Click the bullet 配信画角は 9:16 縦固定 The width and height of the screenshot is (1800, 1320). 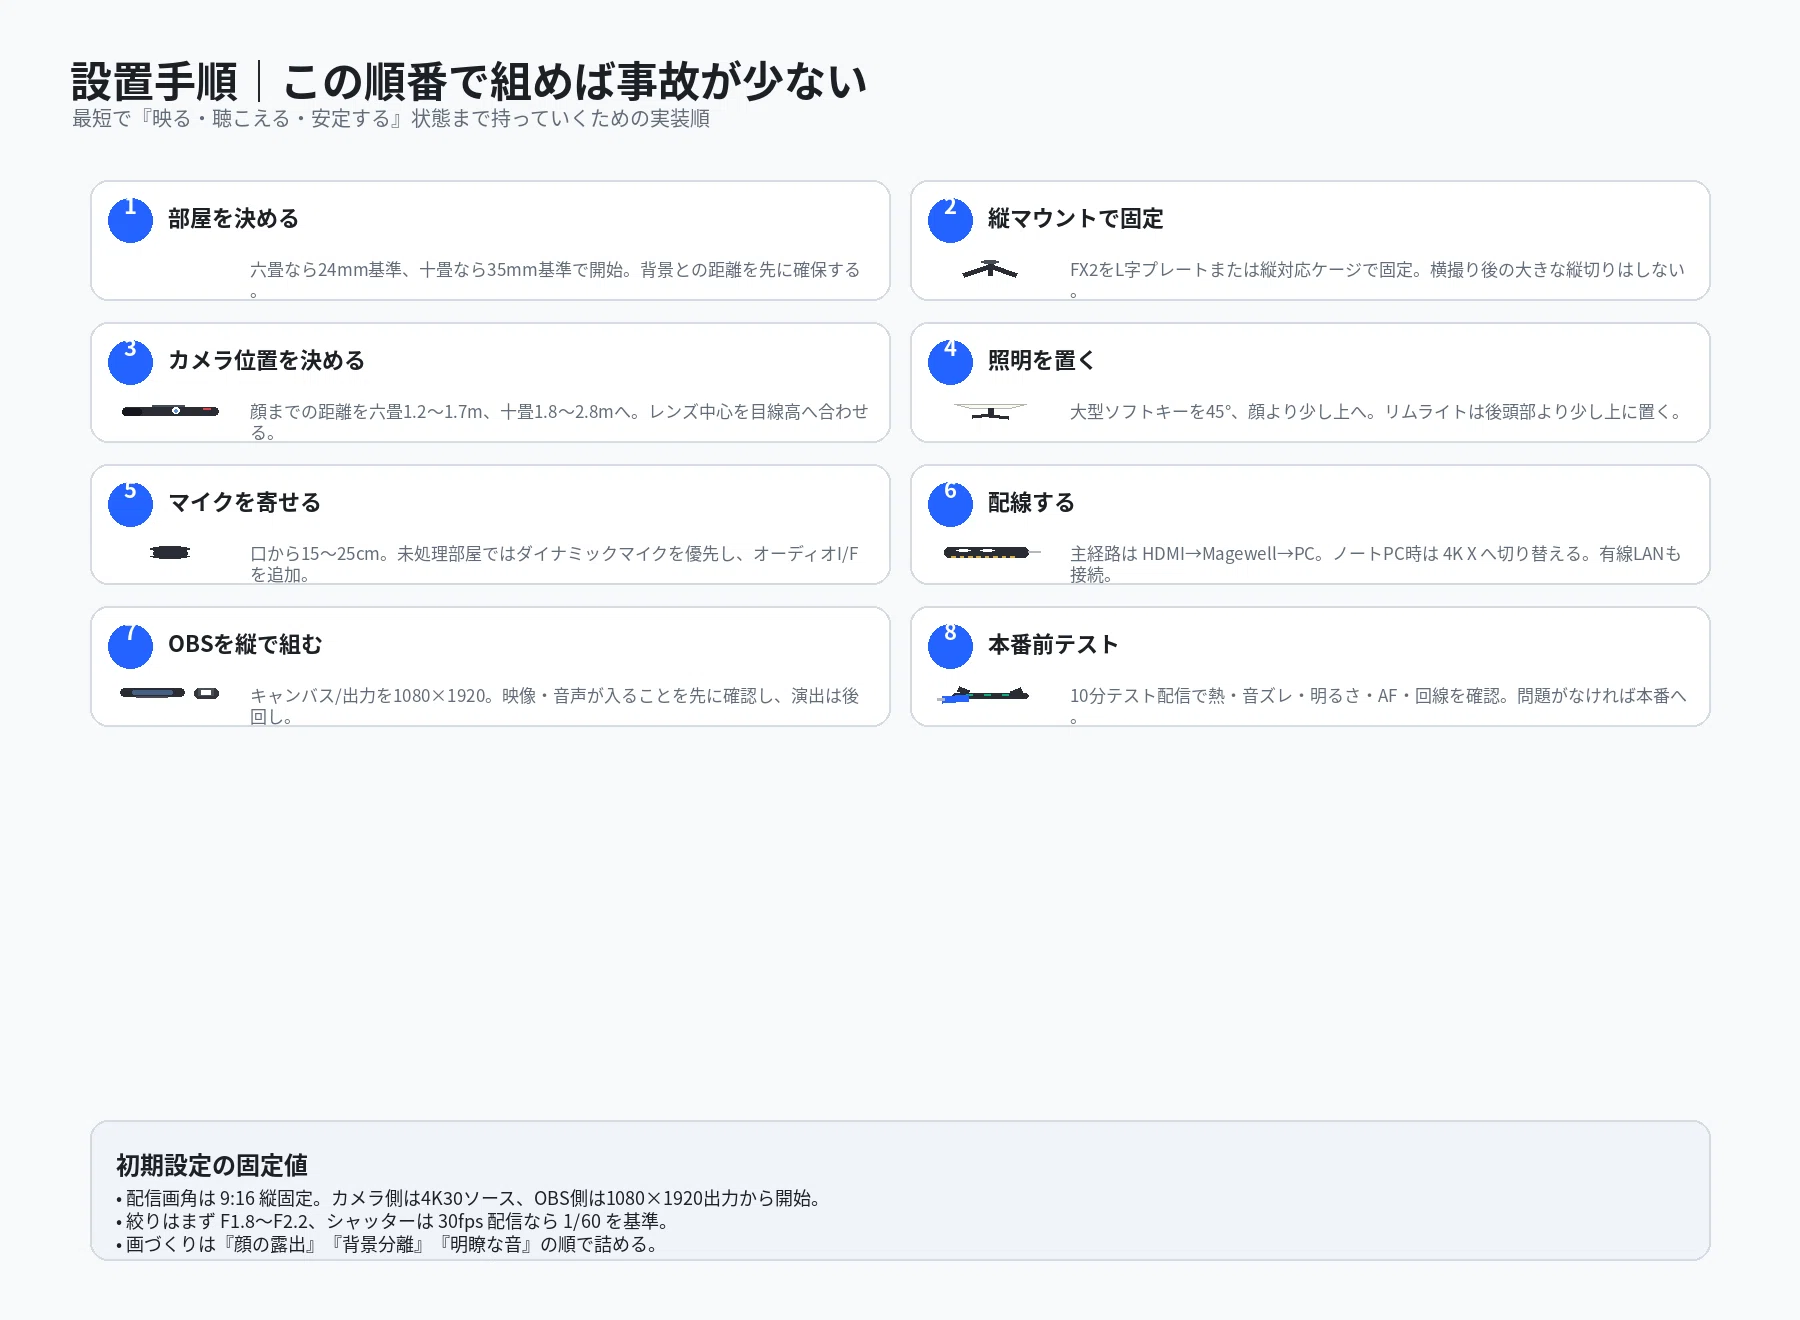click(469, 1198)
